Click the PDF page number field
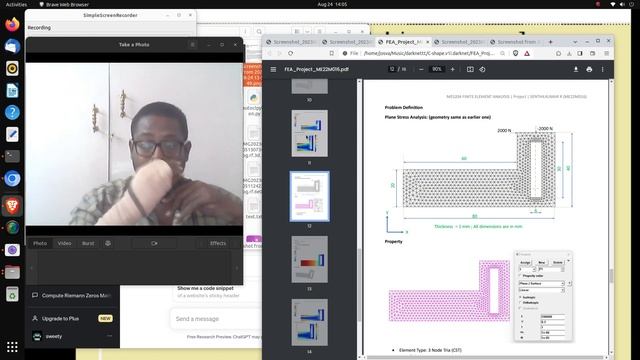 click(392, 69)
